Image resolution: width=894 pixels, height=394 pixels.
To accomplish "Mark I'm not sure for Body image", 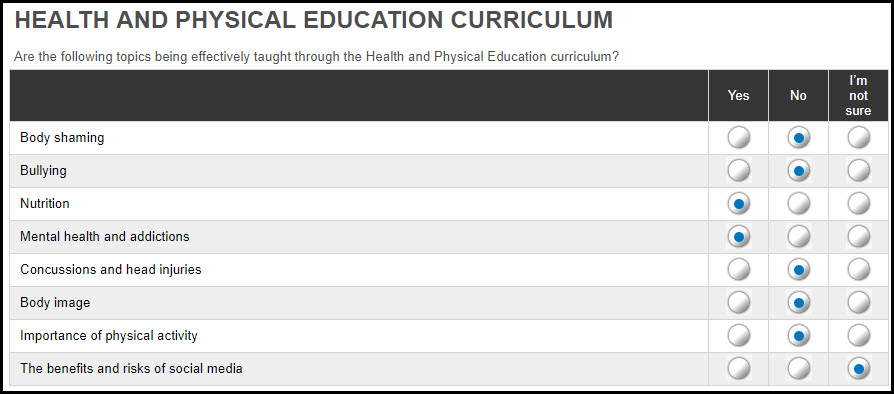I will click(x=858, y=303).
